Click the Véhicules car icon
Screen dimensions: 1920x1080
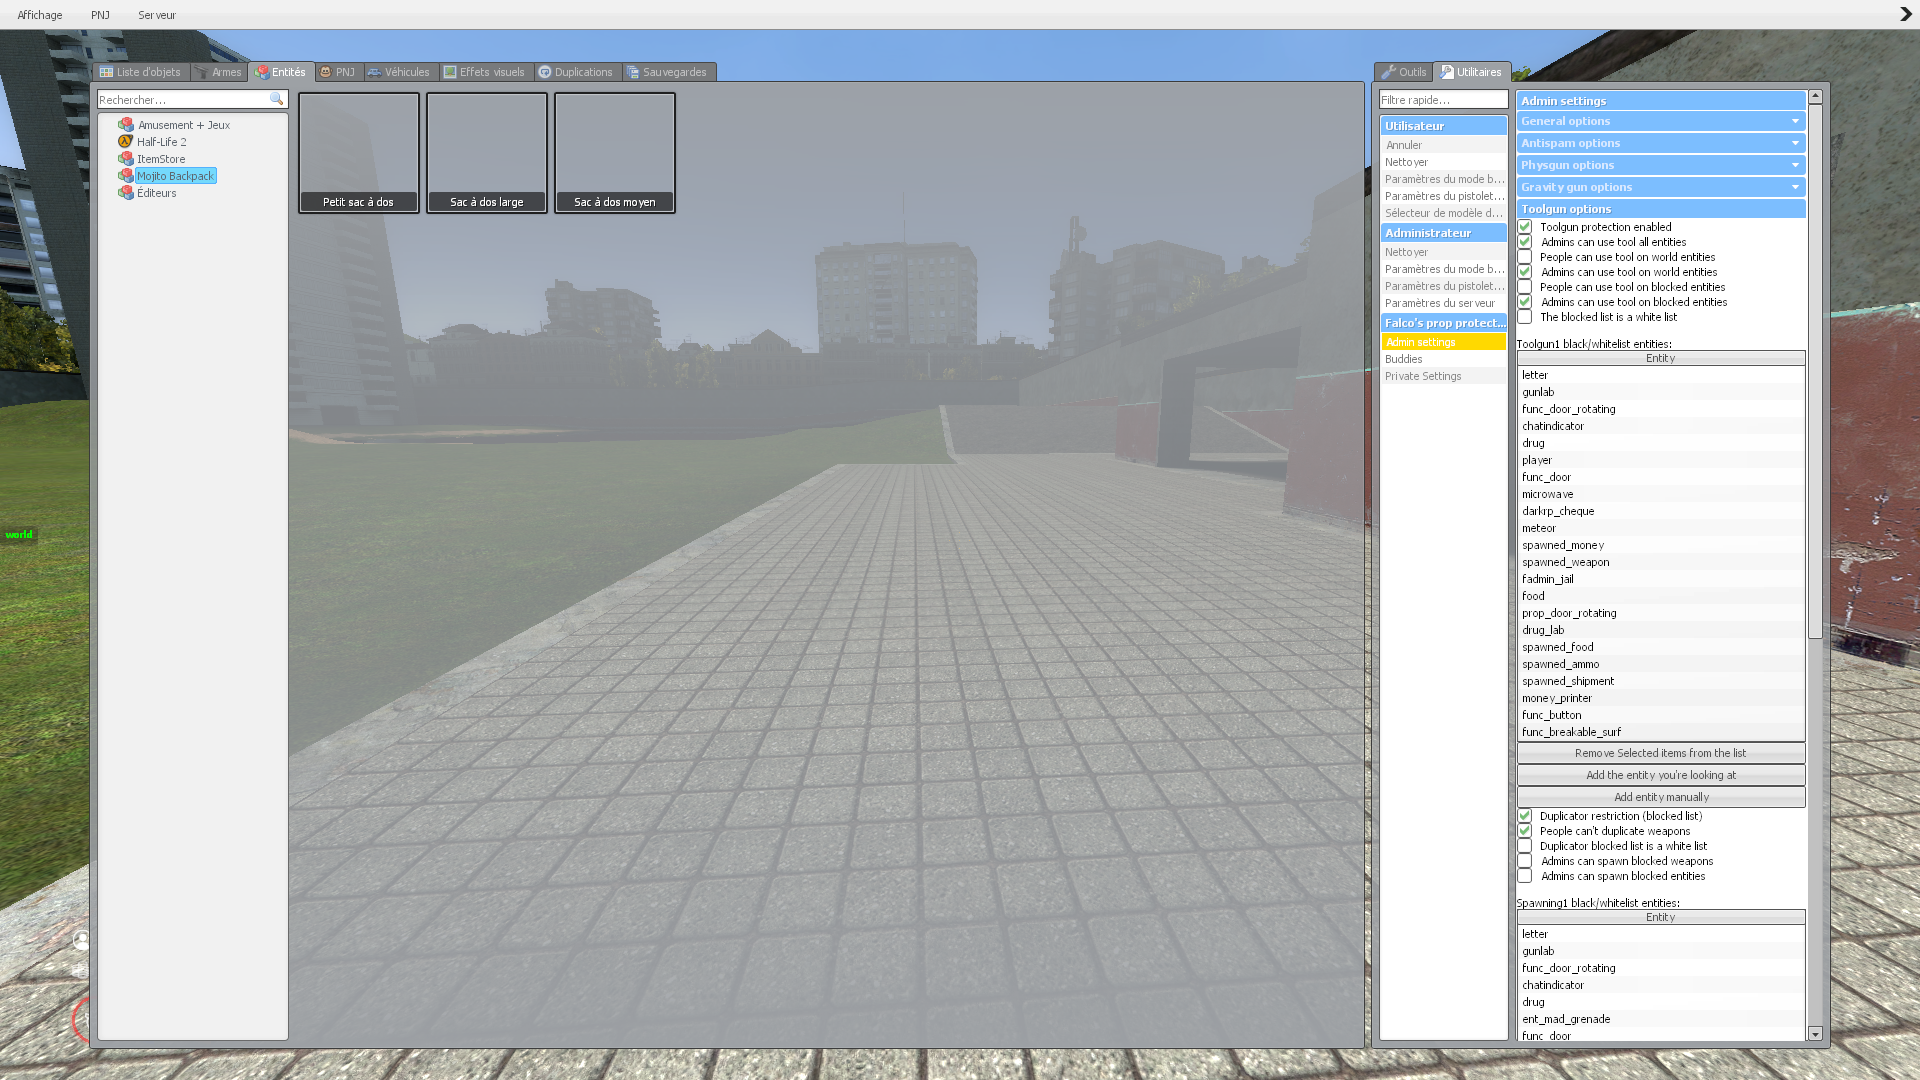point(374,71)
